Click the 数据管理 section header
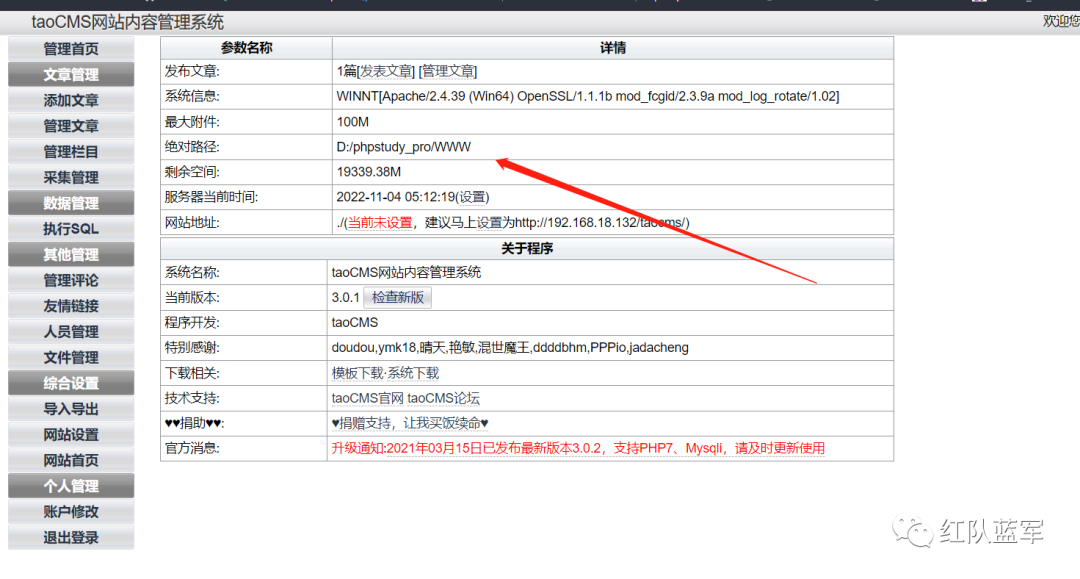 (x=71, y=203)
